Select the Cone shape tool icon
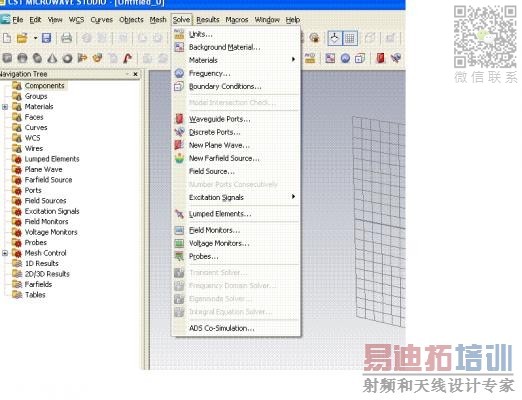 (52, 58)
